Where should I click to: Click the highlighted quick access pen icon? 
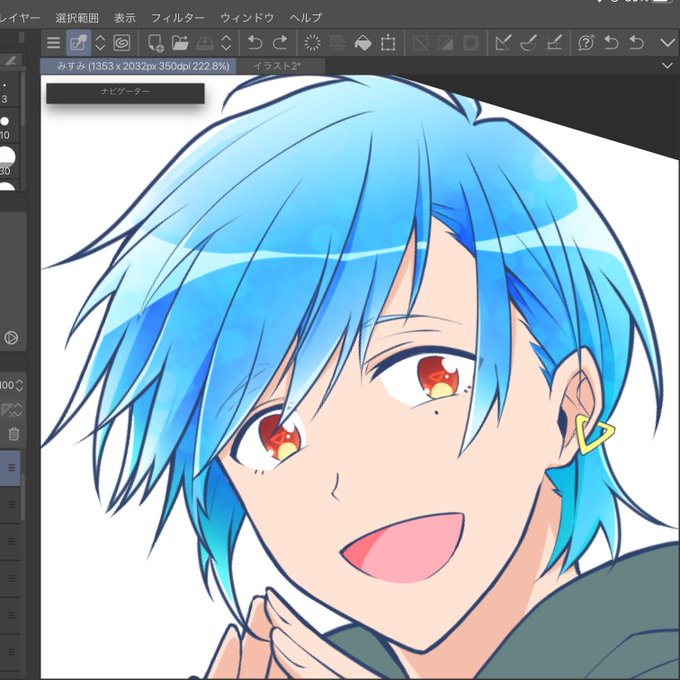[x=78, y=42]
